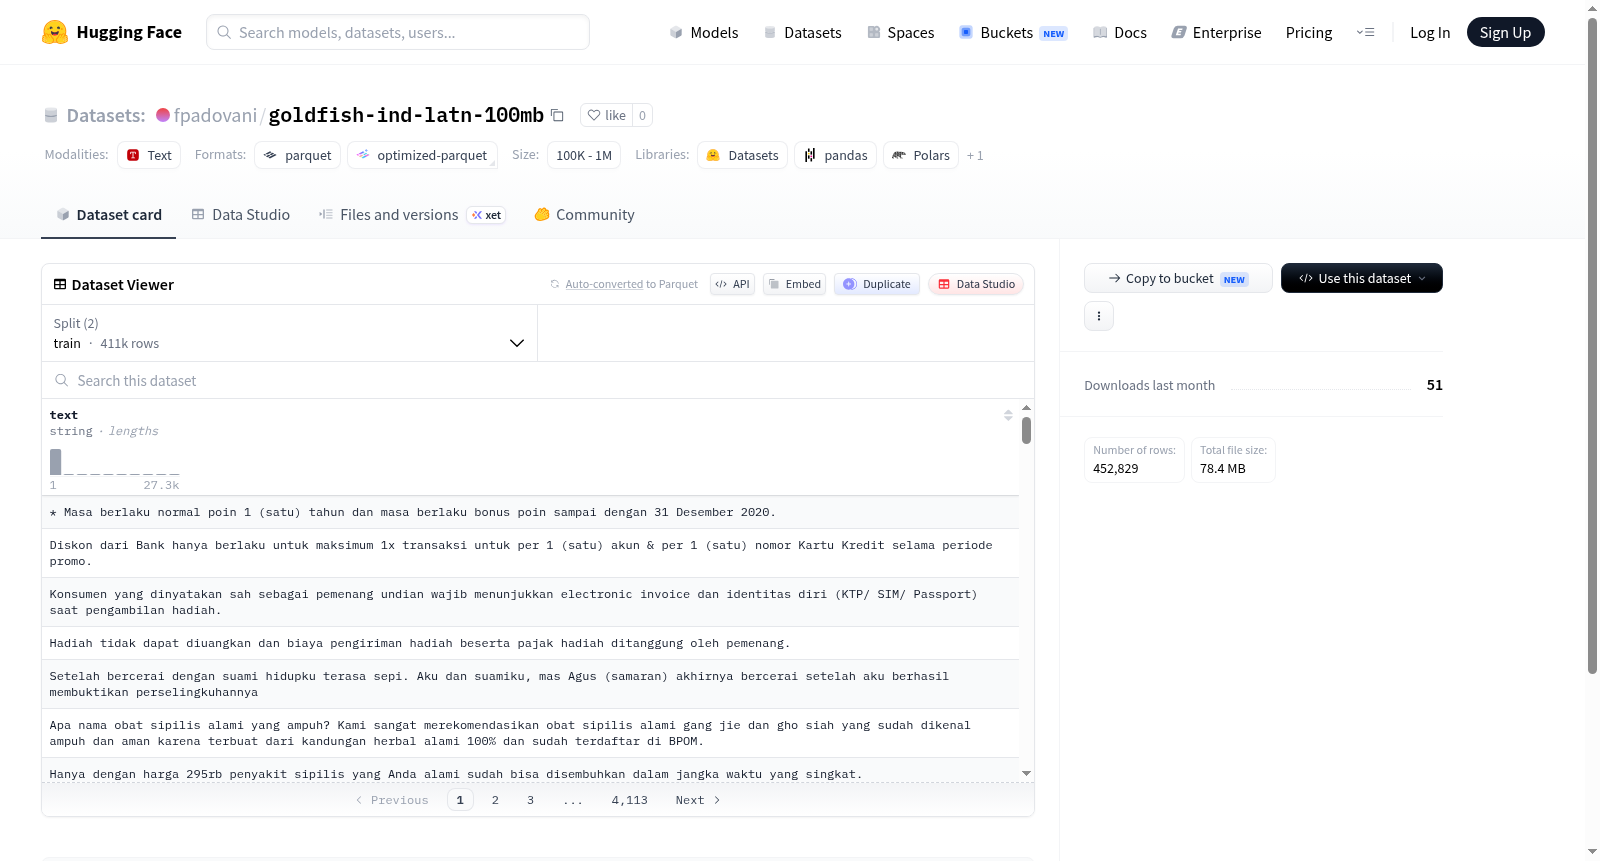Open the three-dot more options button
Viewport: 1600px width, 861px height.
[1099, 316]
